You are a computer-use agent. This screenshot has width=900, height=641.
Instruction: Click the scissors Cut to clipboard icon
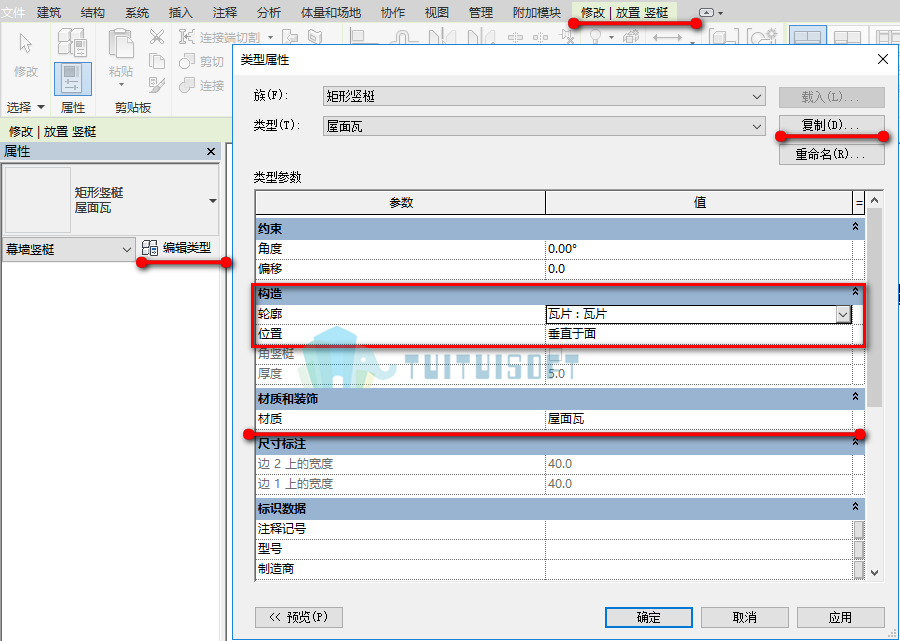click(x=157, y=37)
